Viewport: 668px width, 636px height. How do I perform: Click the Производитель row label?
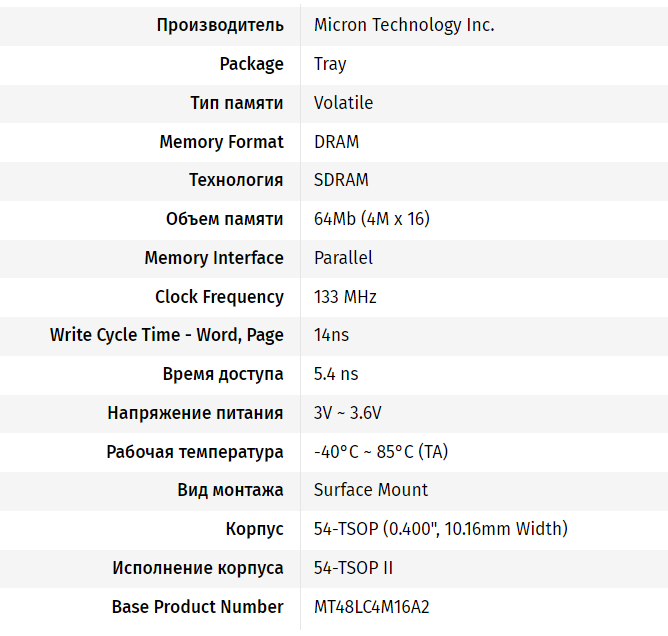click(220, 25)
